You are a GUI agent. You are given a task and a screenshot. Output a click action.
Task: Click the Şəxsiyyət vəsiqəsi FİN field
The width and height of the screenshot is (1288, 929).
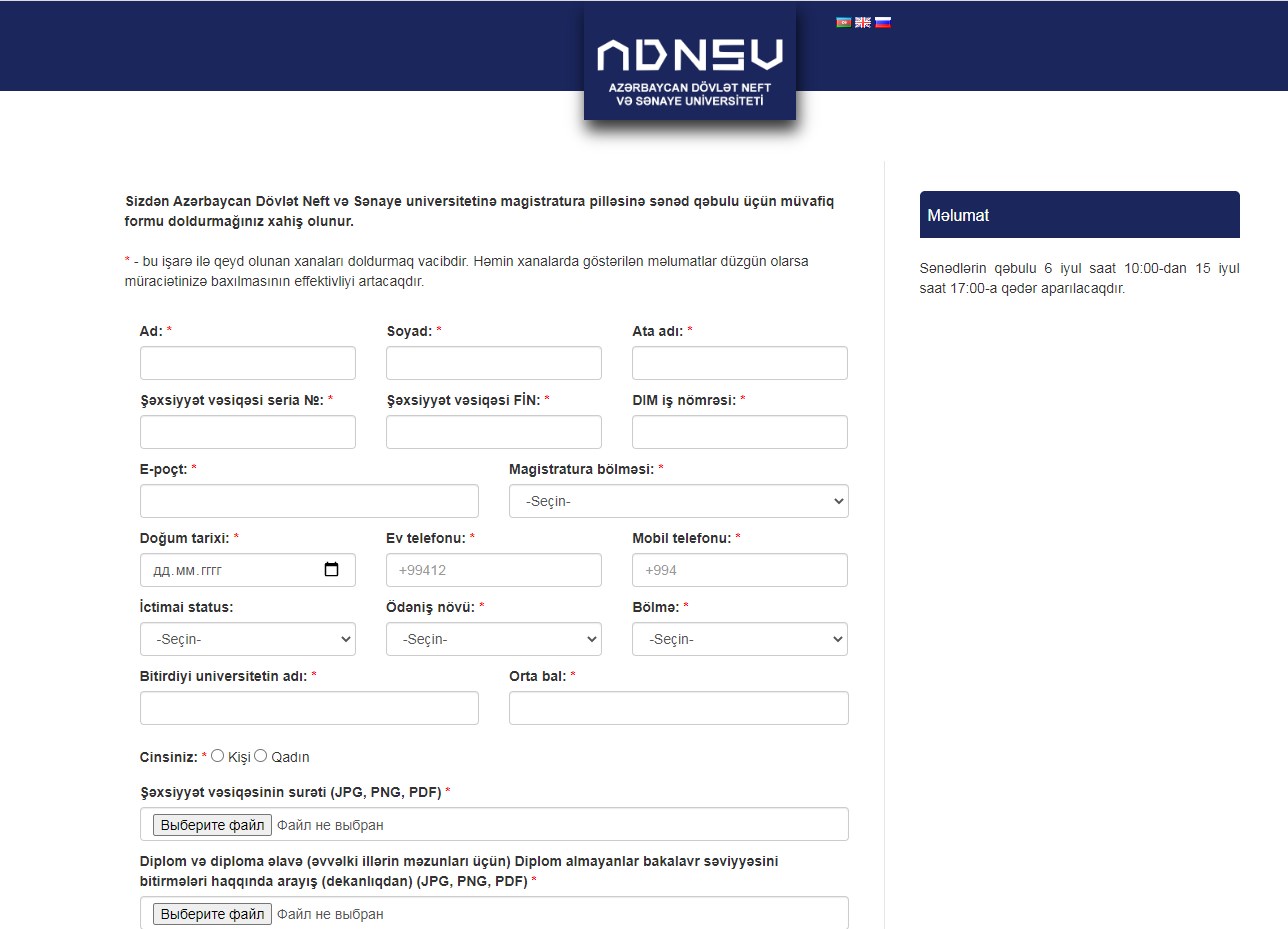(493, 432)
